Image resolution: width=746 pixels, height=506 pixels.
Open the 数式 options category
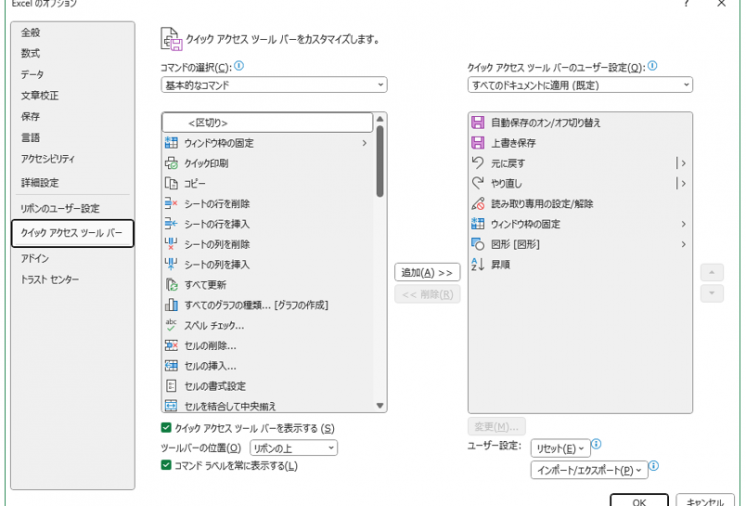point(30,53)
